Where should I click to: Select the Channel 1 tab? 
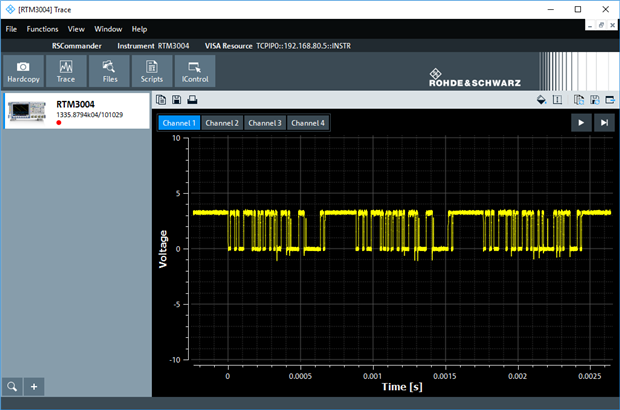(x=179, y=123)
